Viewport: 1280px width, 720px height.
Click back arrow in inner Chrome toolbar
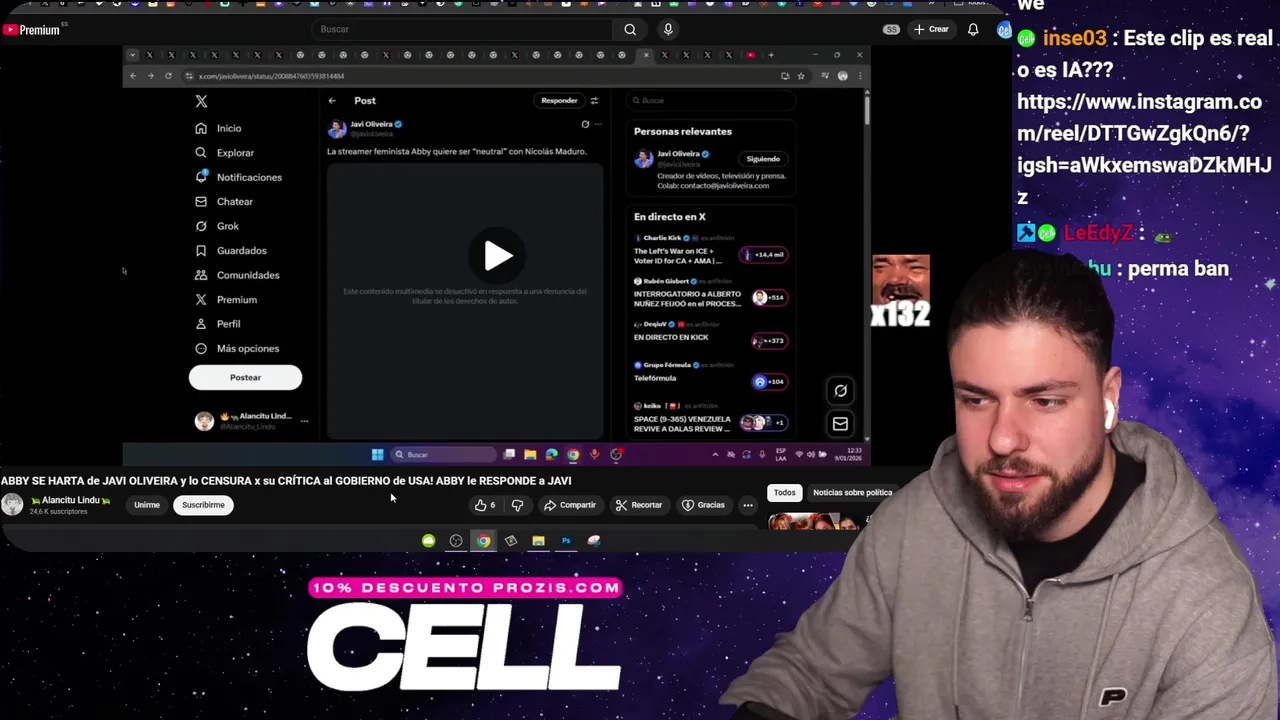pos(133,76)
